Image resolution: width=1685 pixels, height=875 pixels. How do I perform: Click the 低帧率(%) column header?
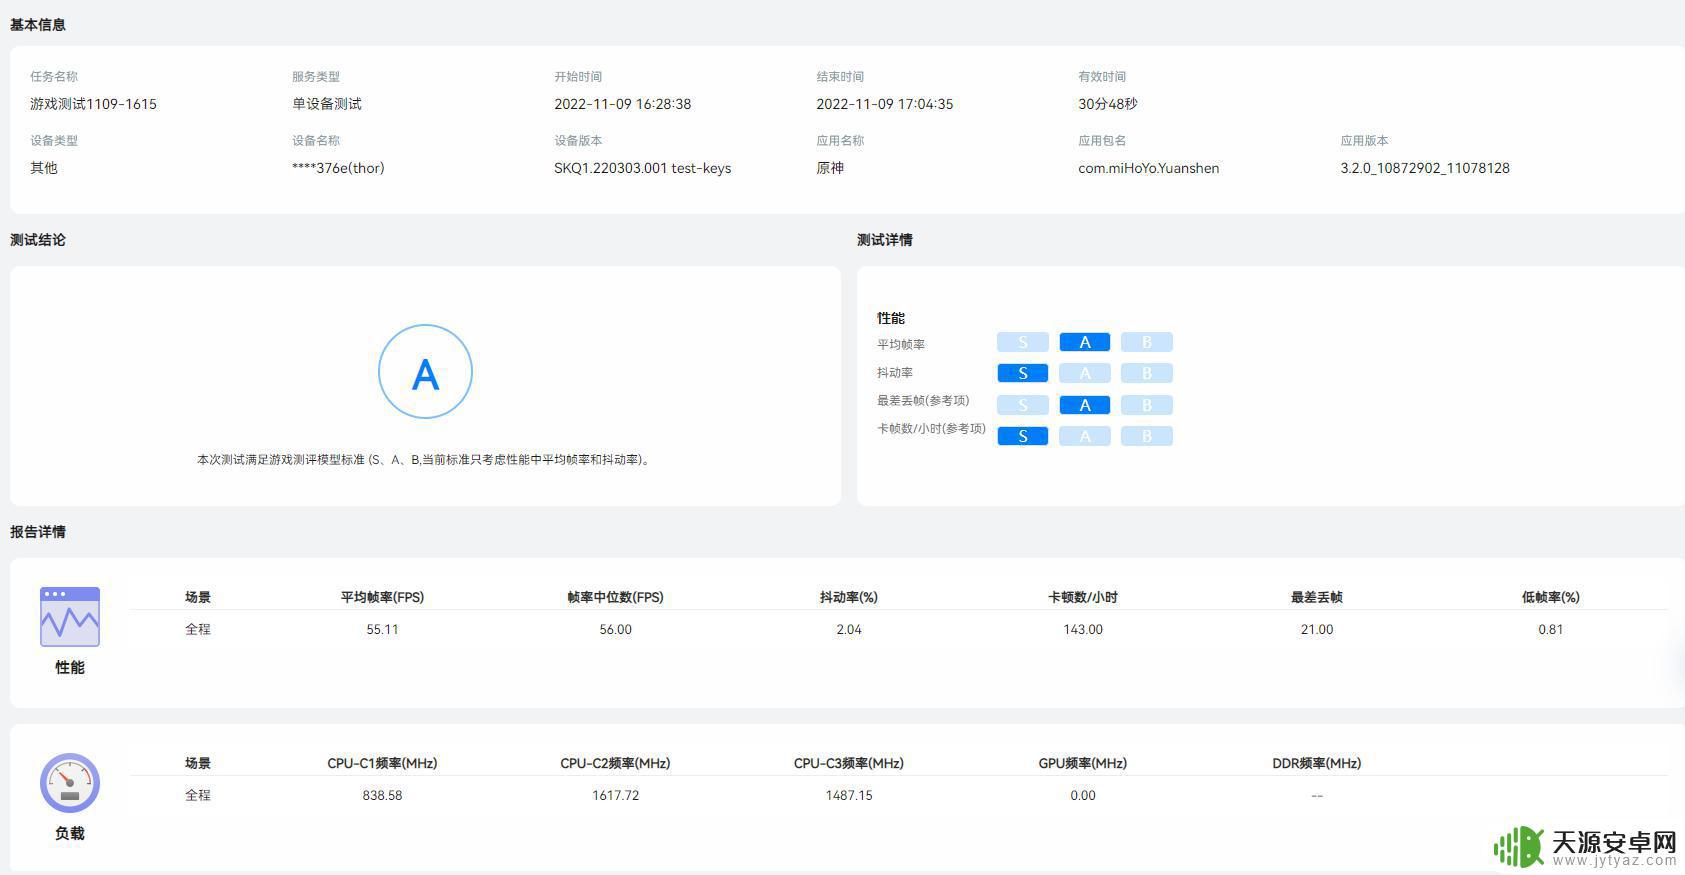coord(1551,597)
